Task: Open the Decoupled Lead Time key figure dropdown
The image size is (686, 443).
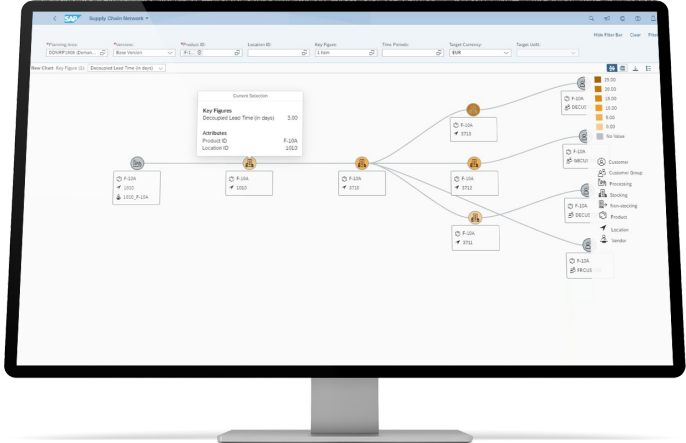Action: [126, 68]
